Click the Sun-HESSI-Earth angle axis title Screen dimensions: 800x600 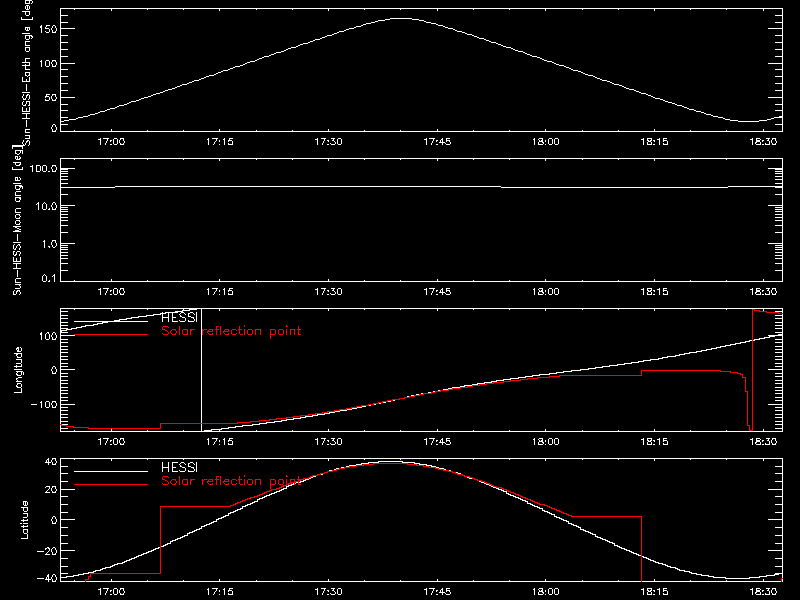point(28,72)
